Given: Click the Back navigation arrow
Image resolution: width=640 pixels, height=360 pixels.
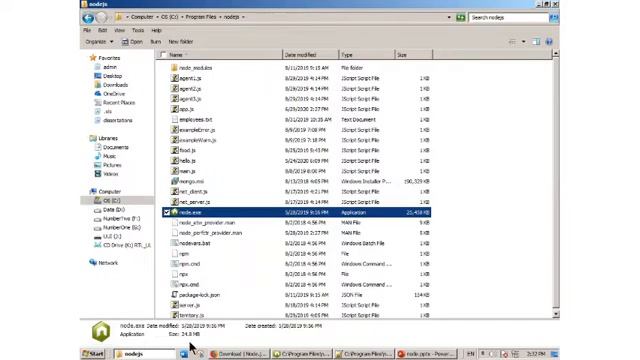Looking at the screenshot, I should [x=88, y=18].
